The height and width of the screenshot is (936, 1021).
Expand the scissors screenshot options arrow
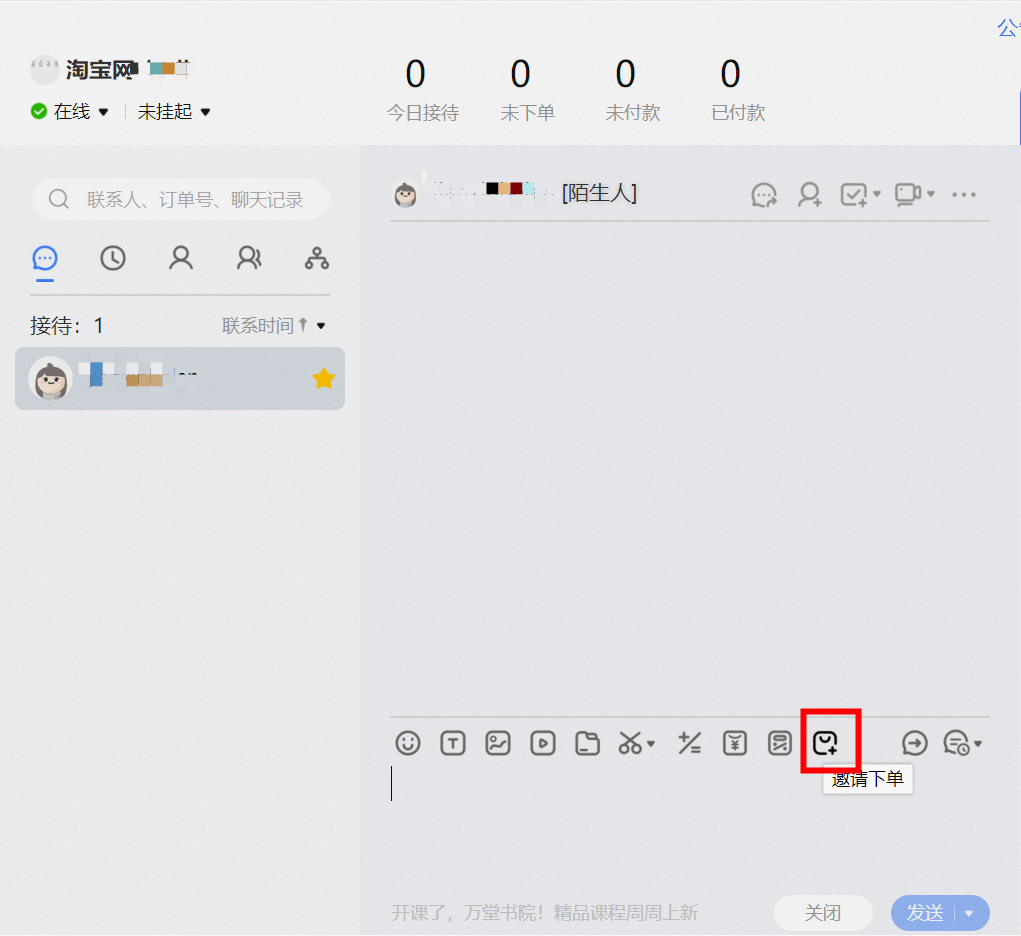click(x=650, y=743)
